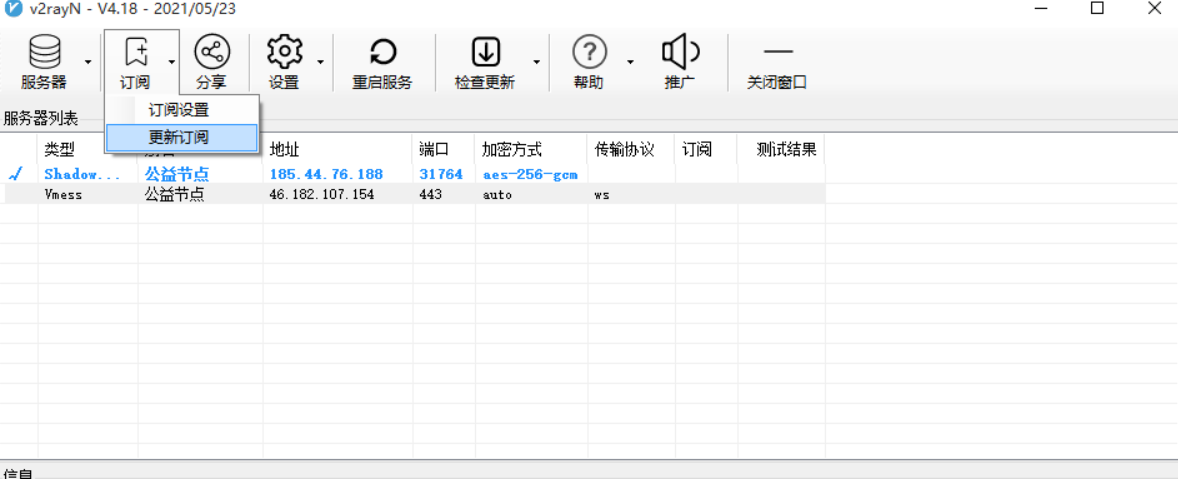Click address 185.44.76.188
Image resolution: width=1178 pixels, height=479 pixels.
click(x=326, y=174)
